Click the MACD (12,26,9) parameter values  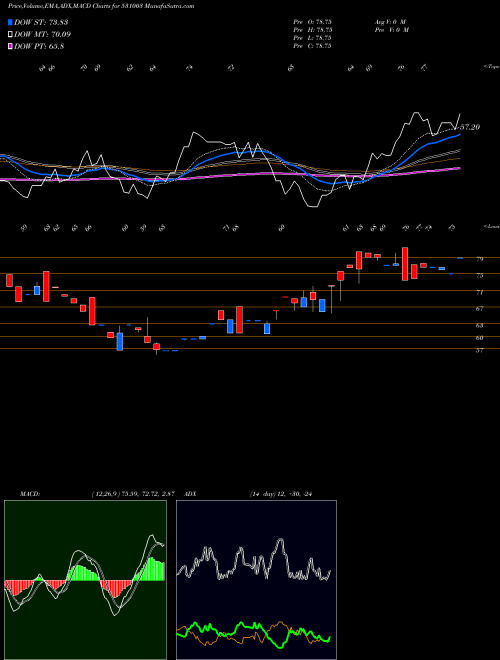133,494
